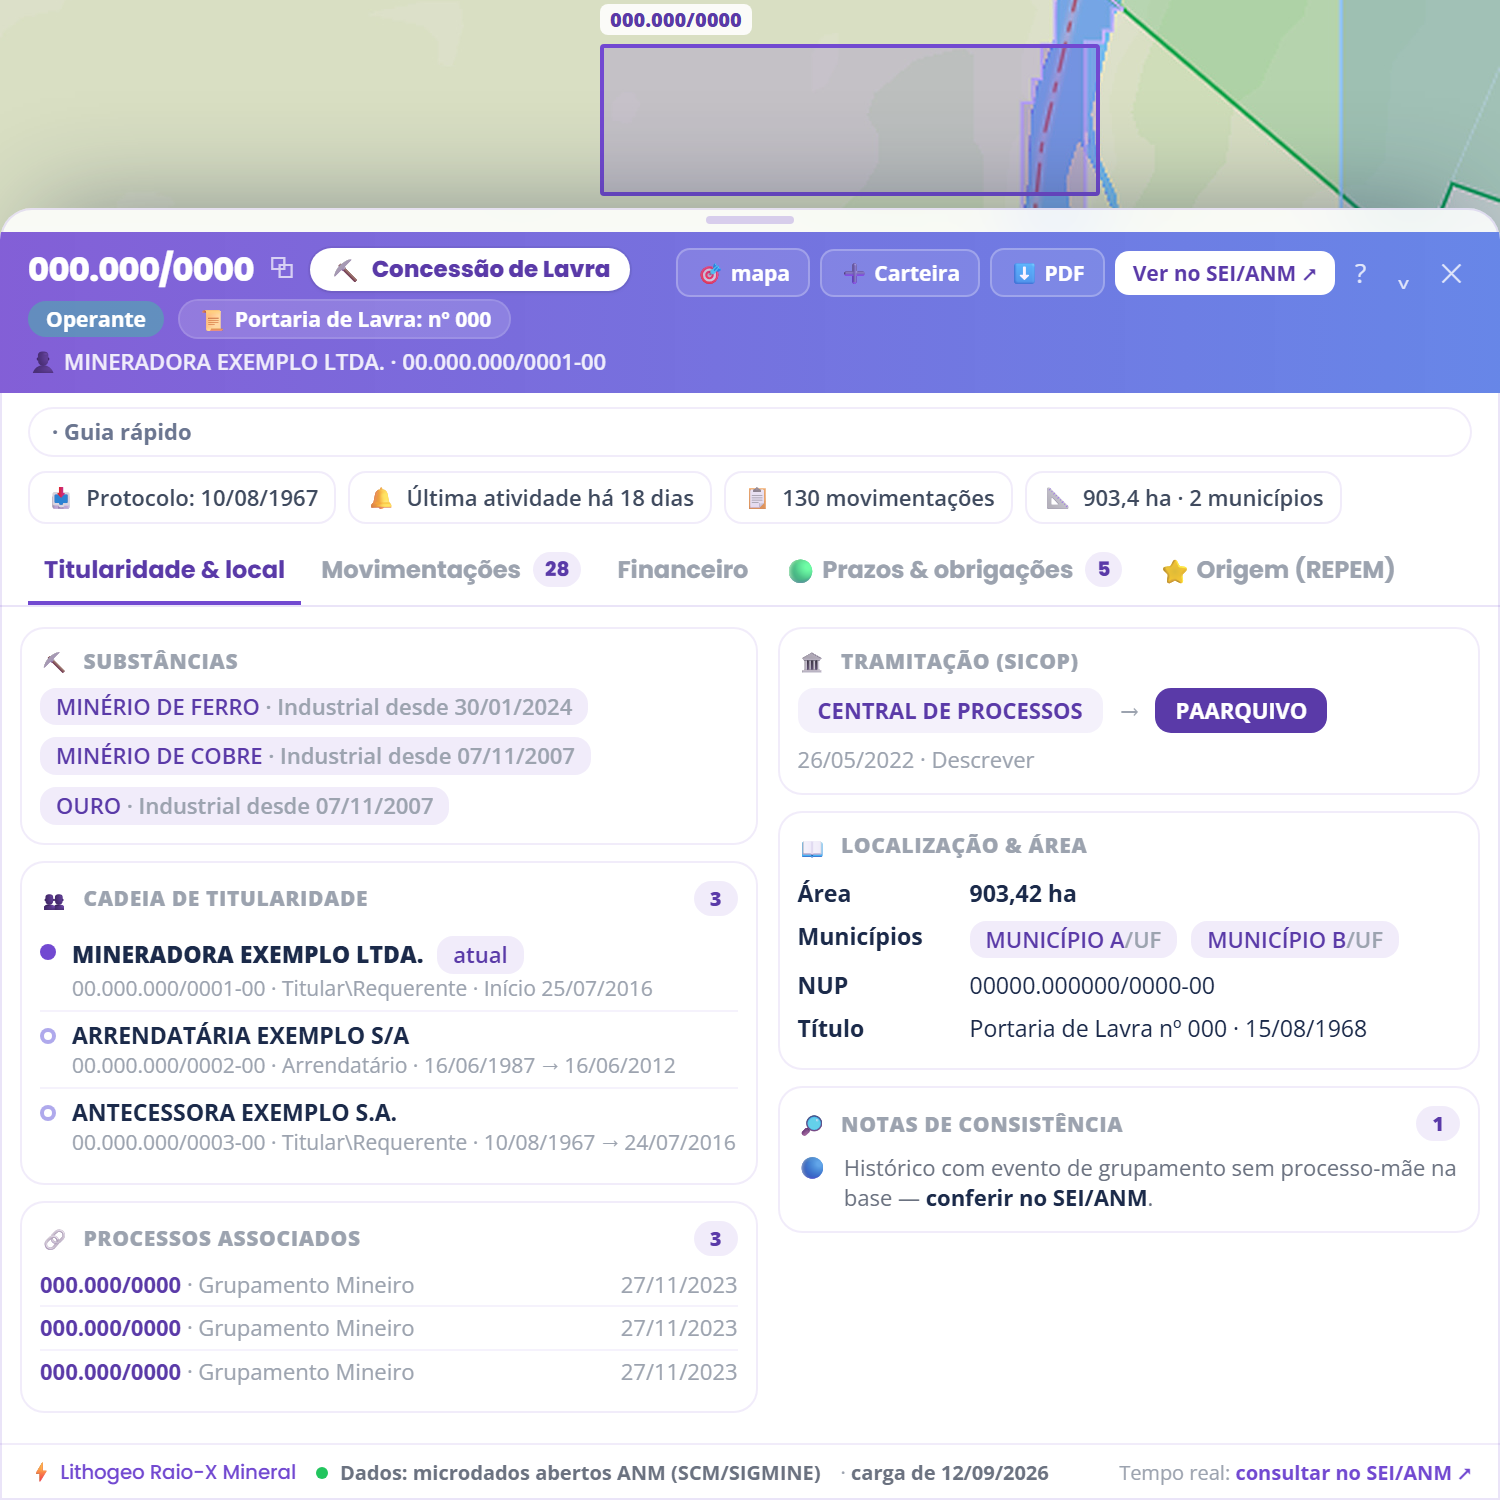Close the process detail panel
The height and width of the screenshot is (1500, 1500).
coord(1452,273)
